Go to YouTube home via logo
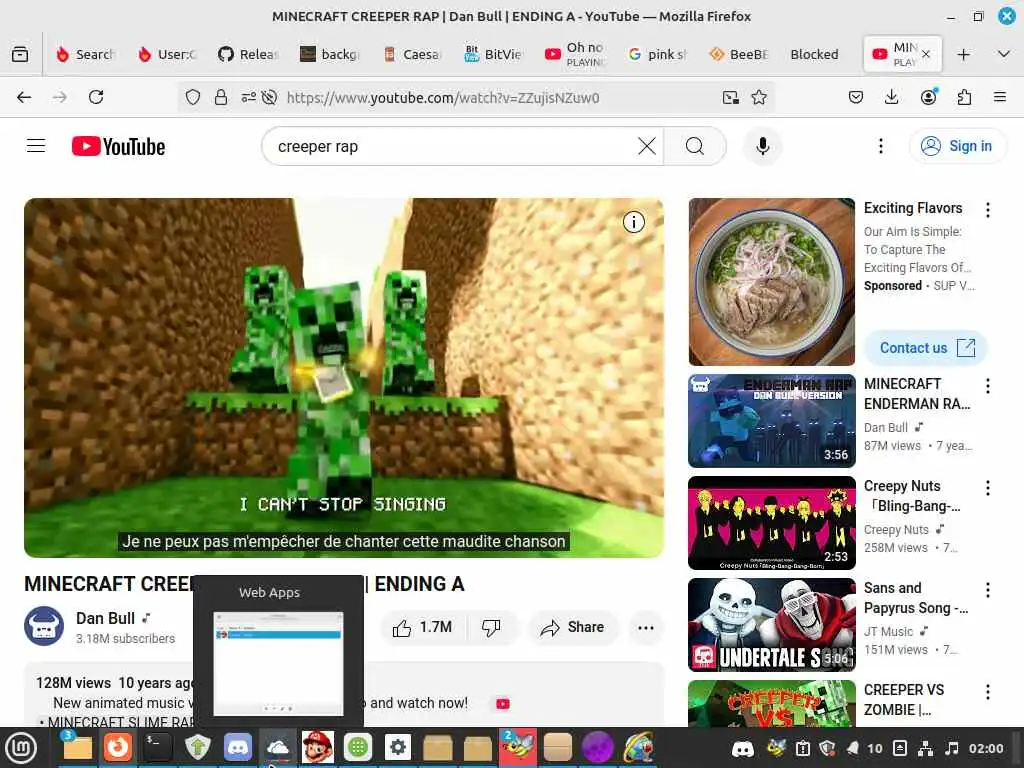1024x768 pixels. pyautogui.click(x=118, y=146)
